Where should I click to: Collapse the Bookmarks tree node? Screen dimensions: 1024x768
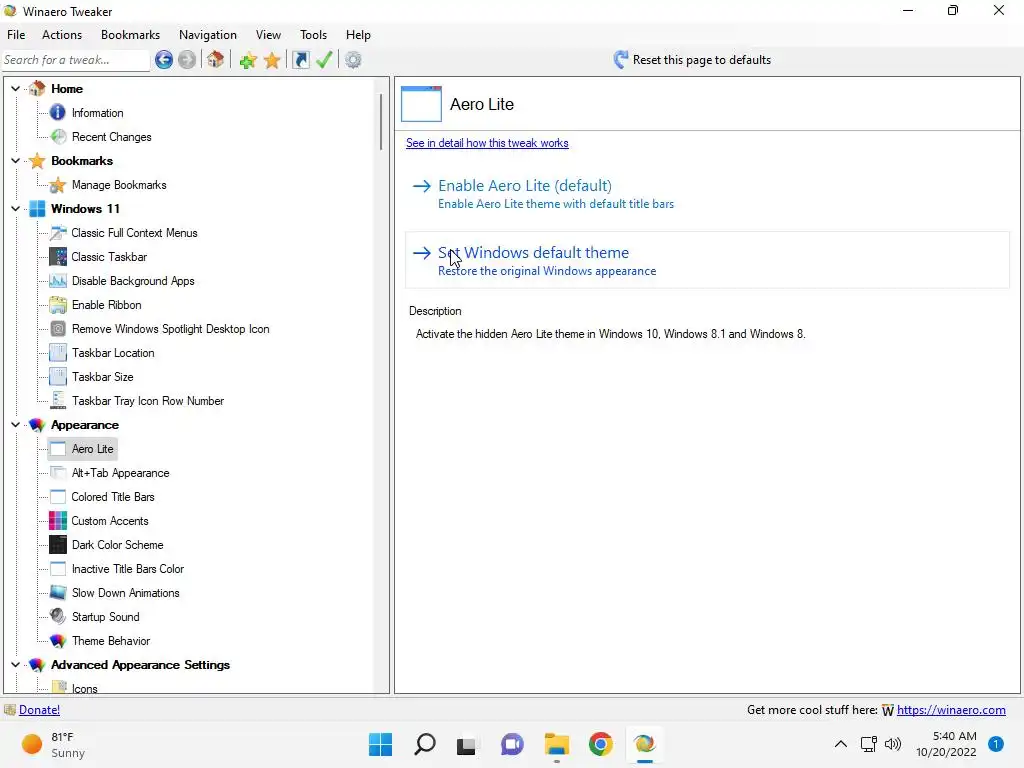[x=16, y=160]
